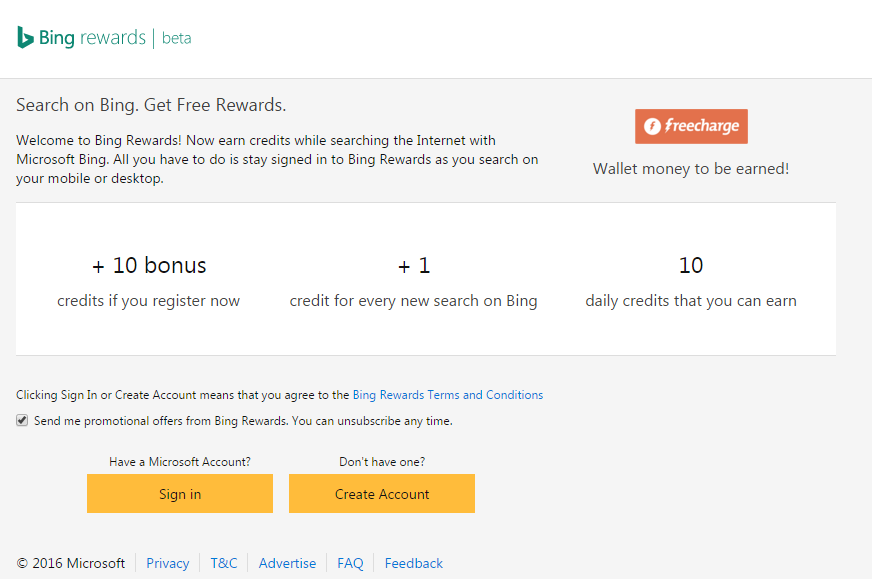This screenshot has height=579, width=872.
Task: Click the + 1 credit per search heading
Action: pos(414,266)
